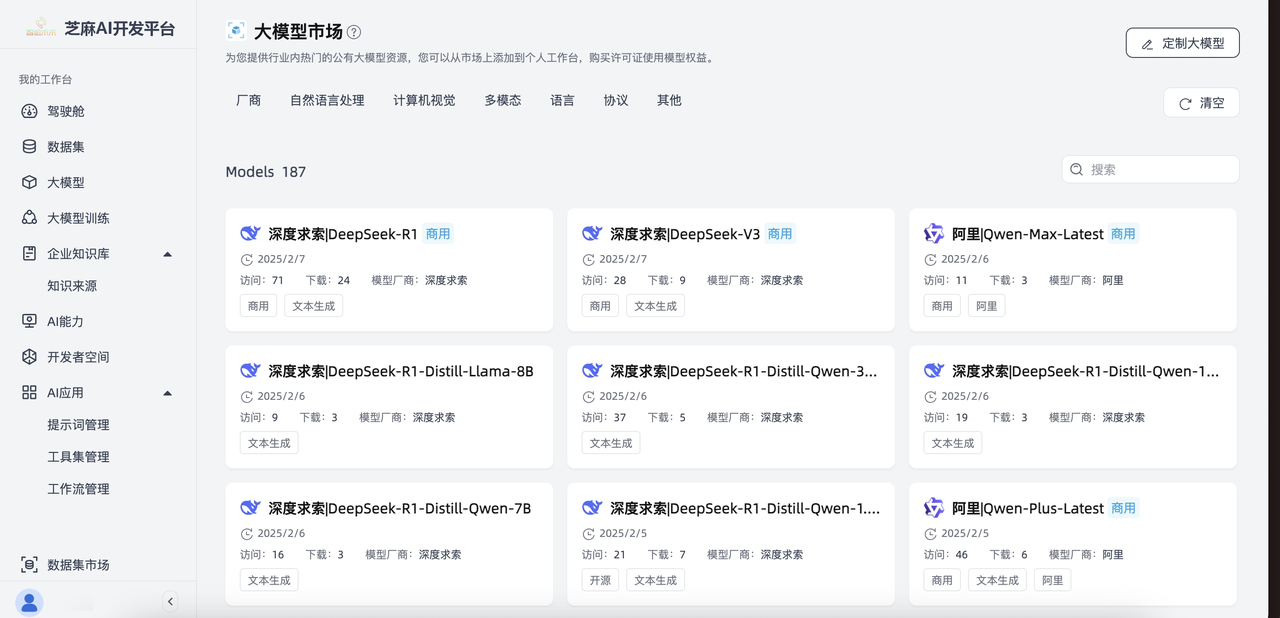Open the 协议 filter
Screen dimensions: 1280x618
click(x=616, y=100)
